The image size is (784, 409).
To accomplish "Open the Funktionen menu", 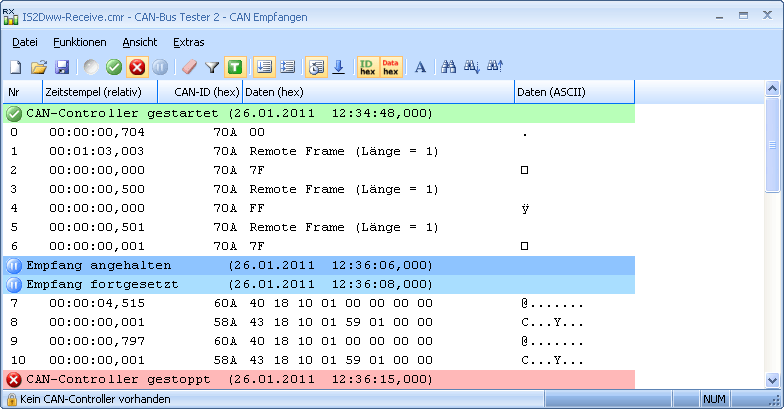I will [x=80, y=42].
